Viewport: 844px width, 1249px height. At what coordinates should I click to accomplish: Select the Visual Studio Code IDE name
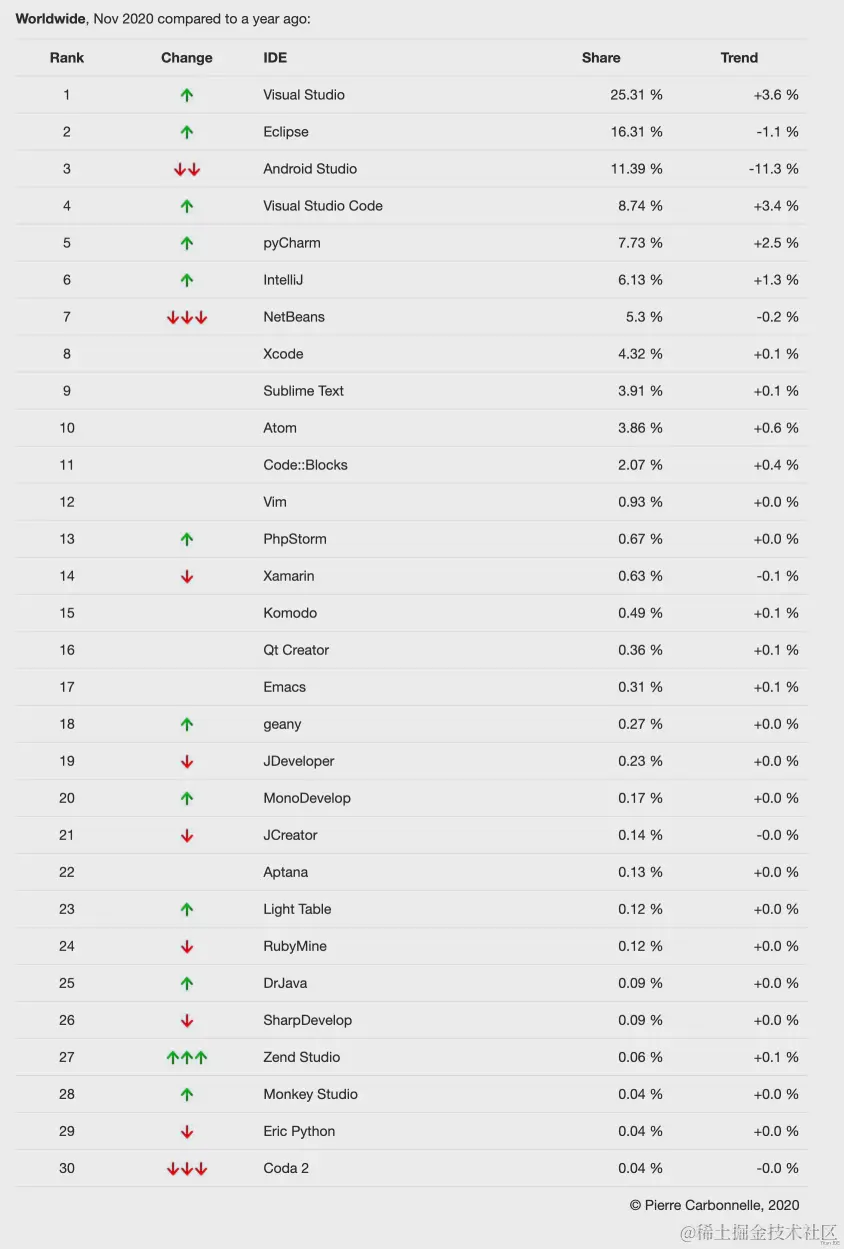pos(323,206)
